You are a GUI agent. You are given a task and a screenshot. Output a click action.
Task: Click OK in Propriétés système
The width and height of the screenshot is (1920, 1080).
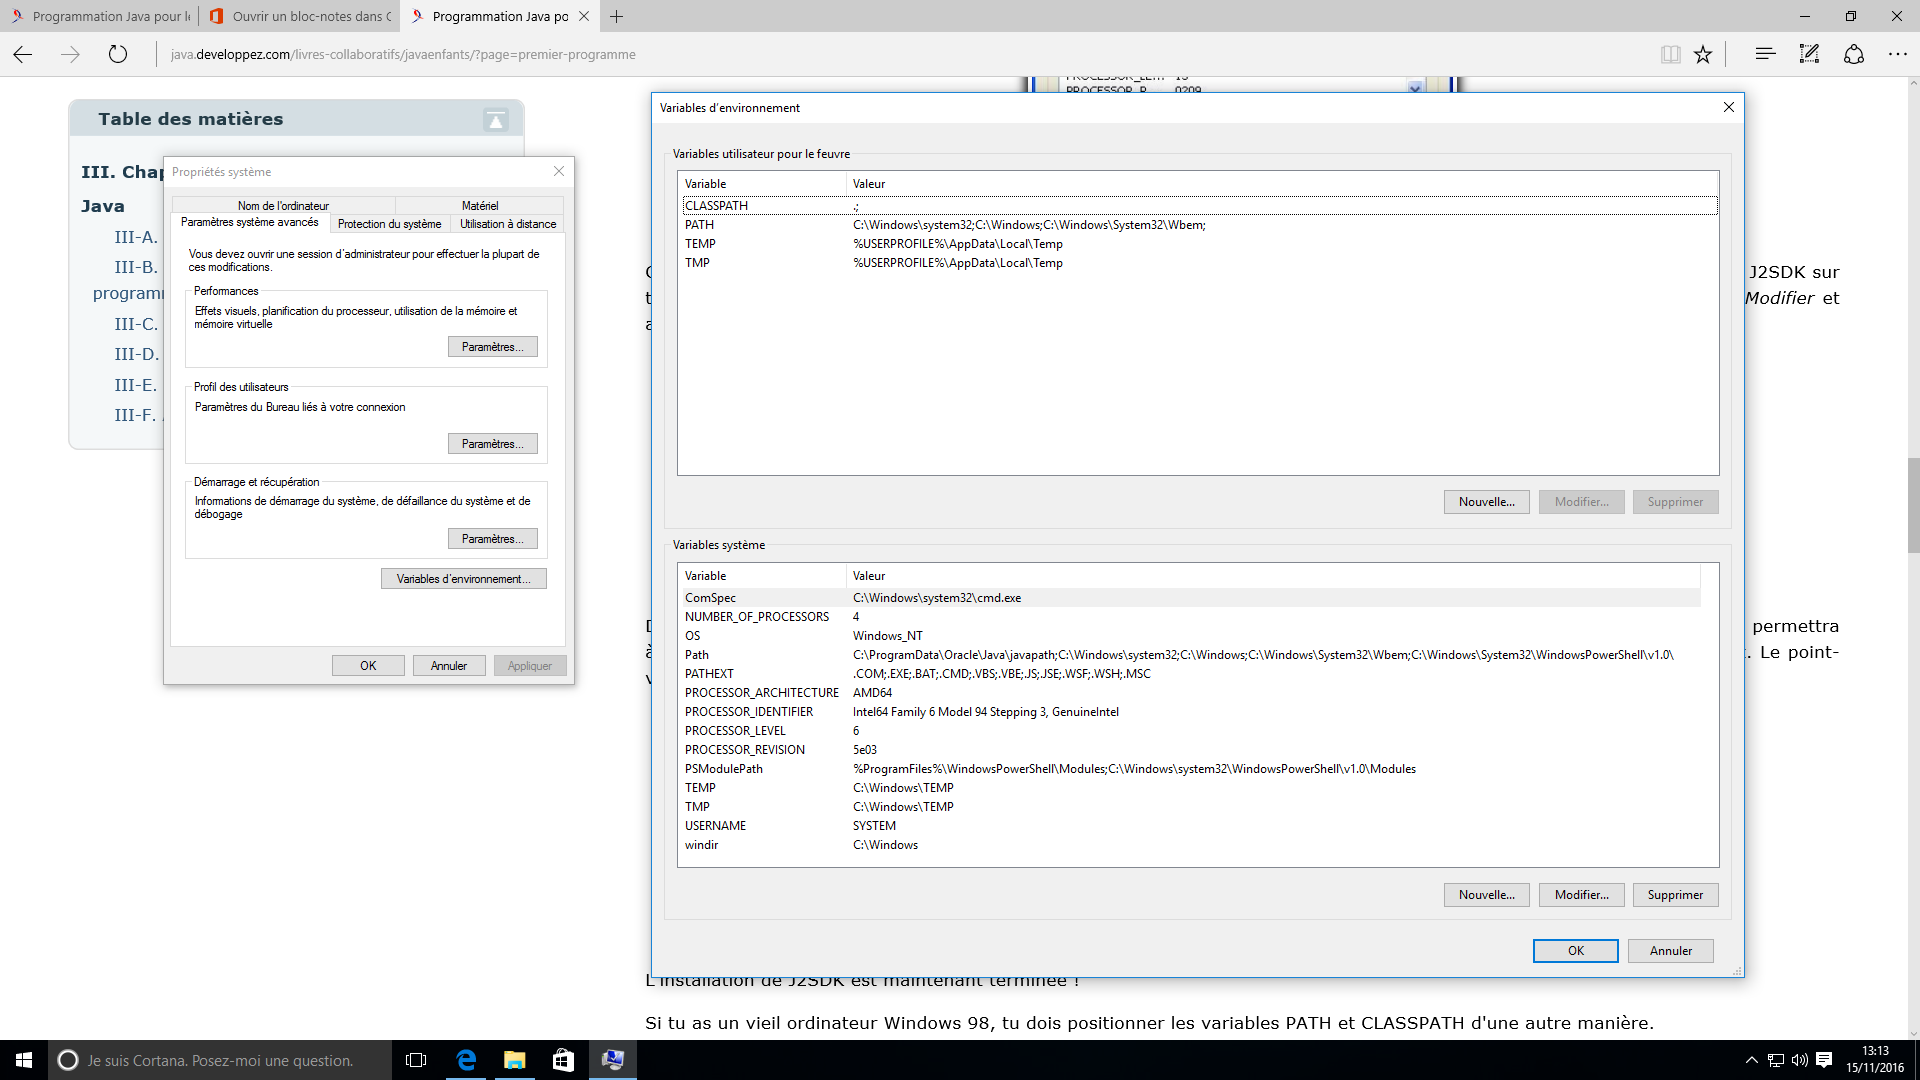point(368,666)
